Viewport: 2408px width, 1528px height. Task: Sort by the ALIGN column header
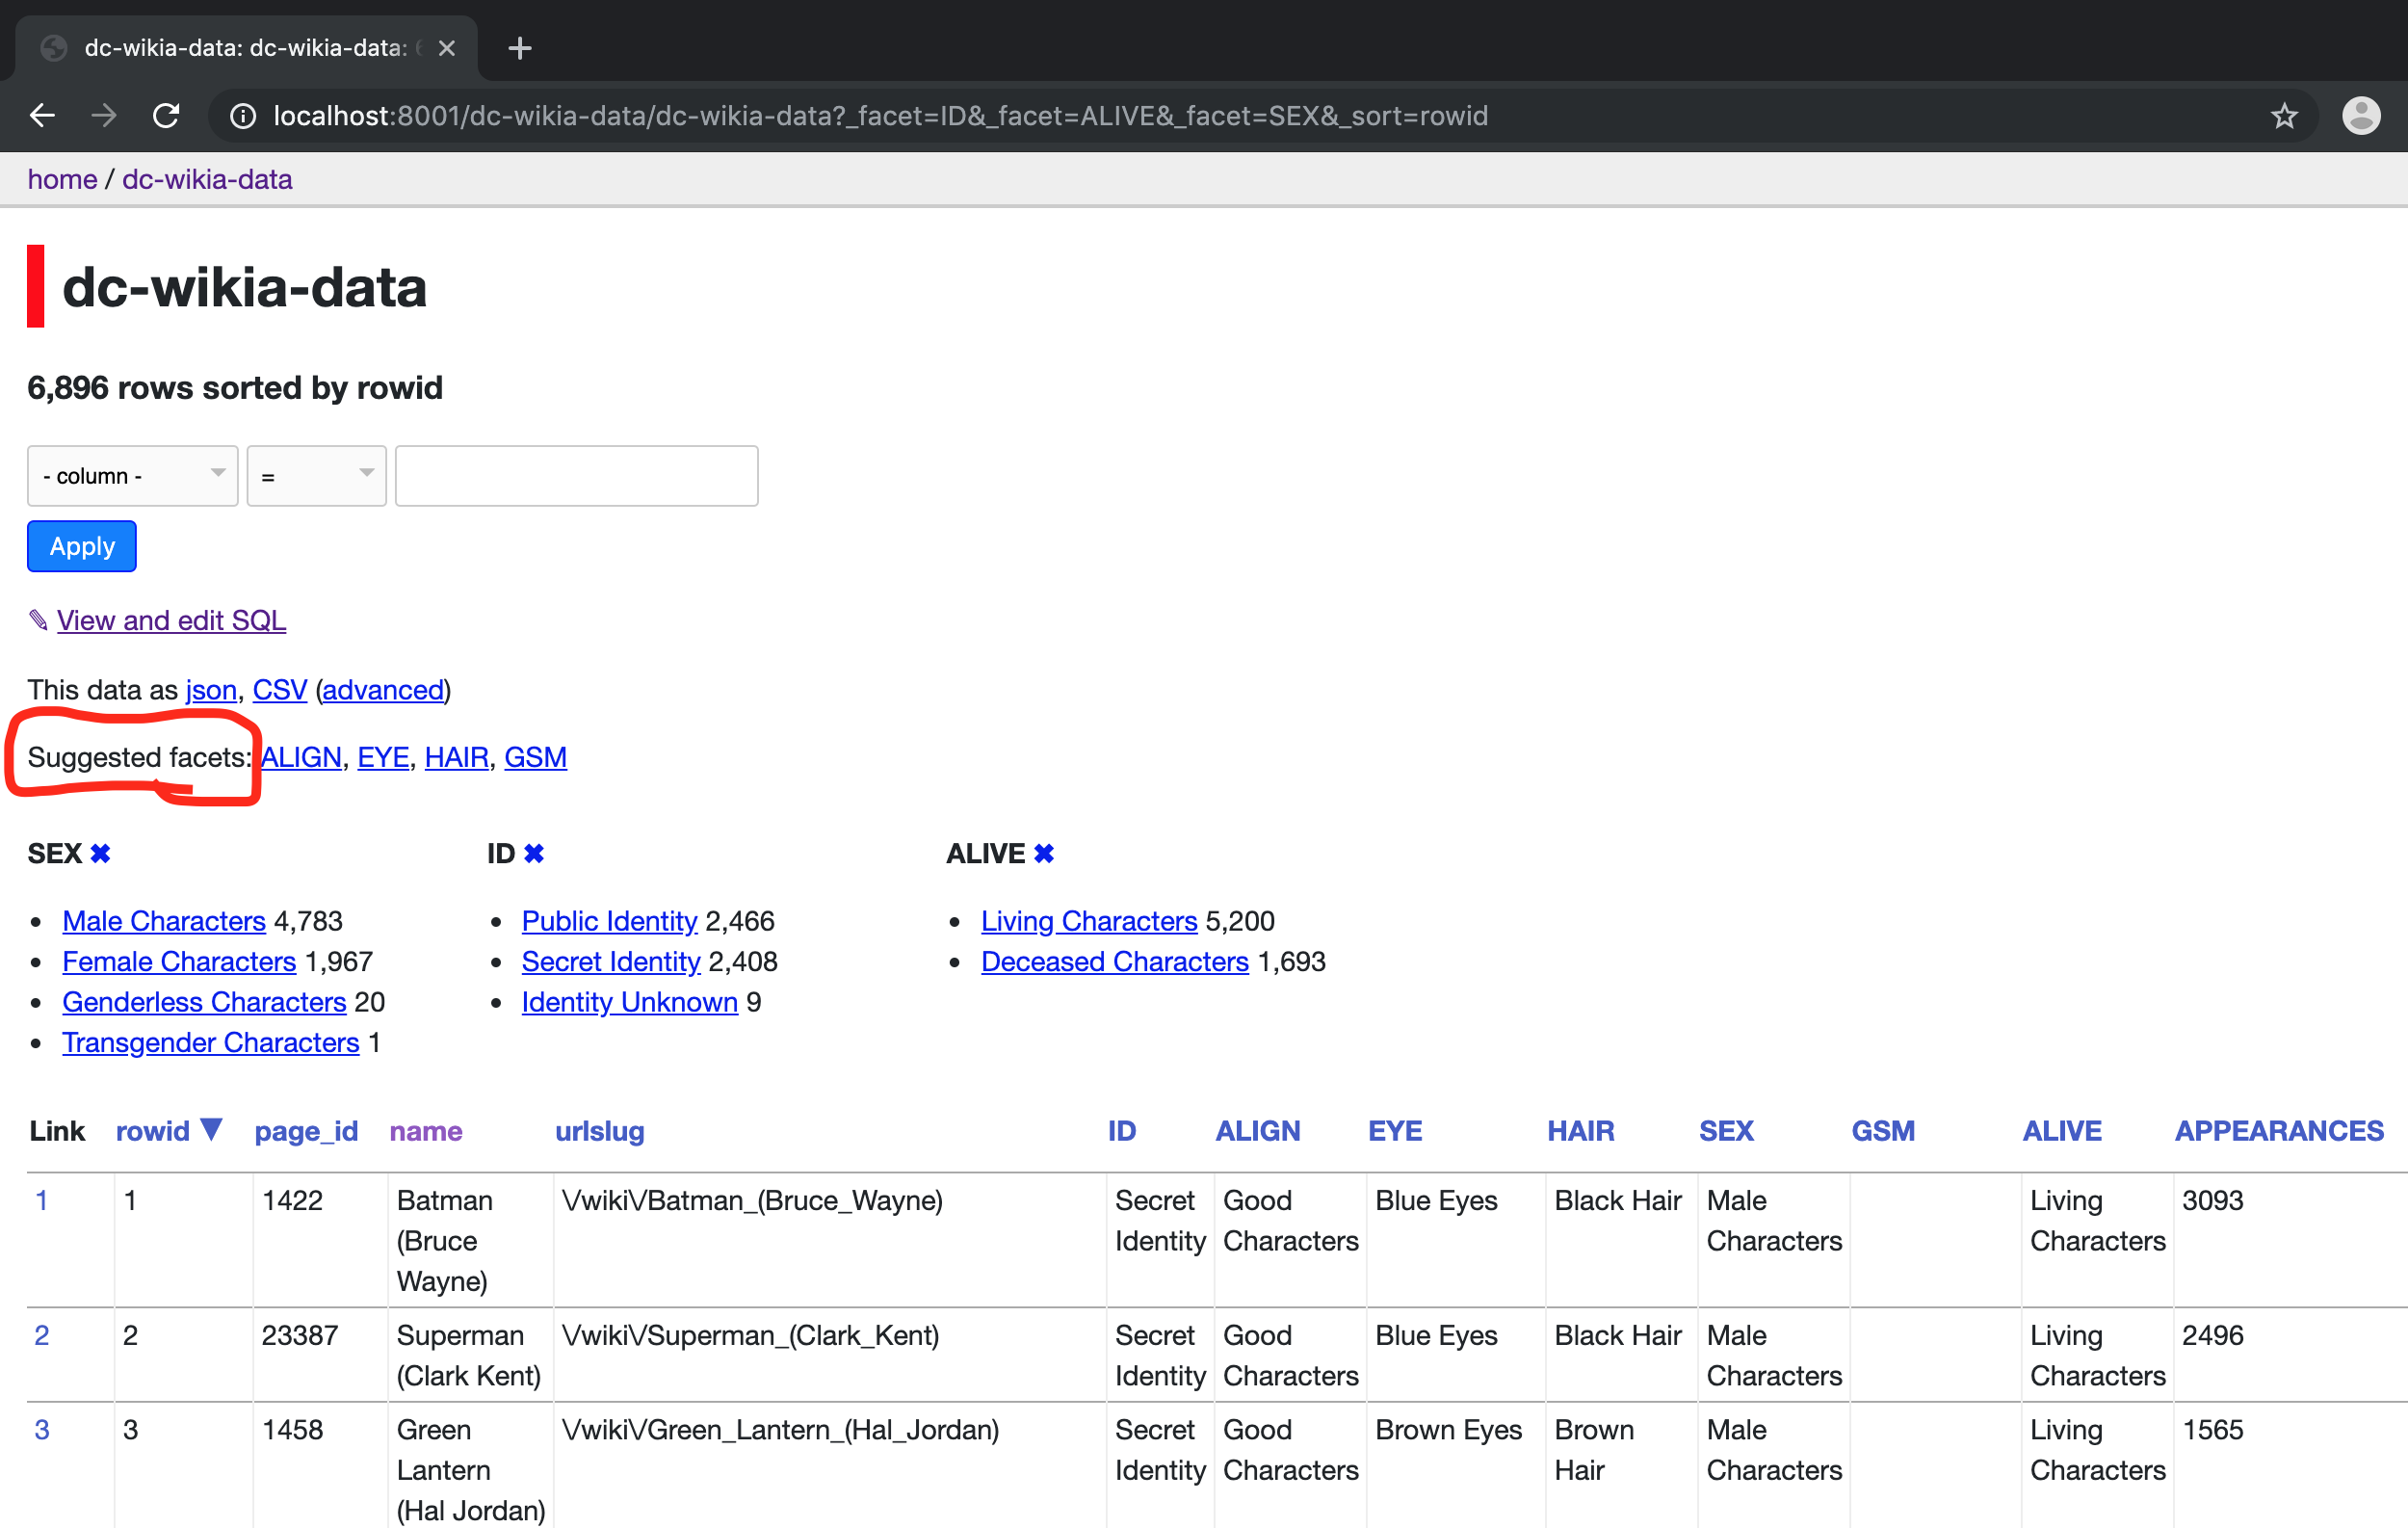(x=1257, y=1131)
